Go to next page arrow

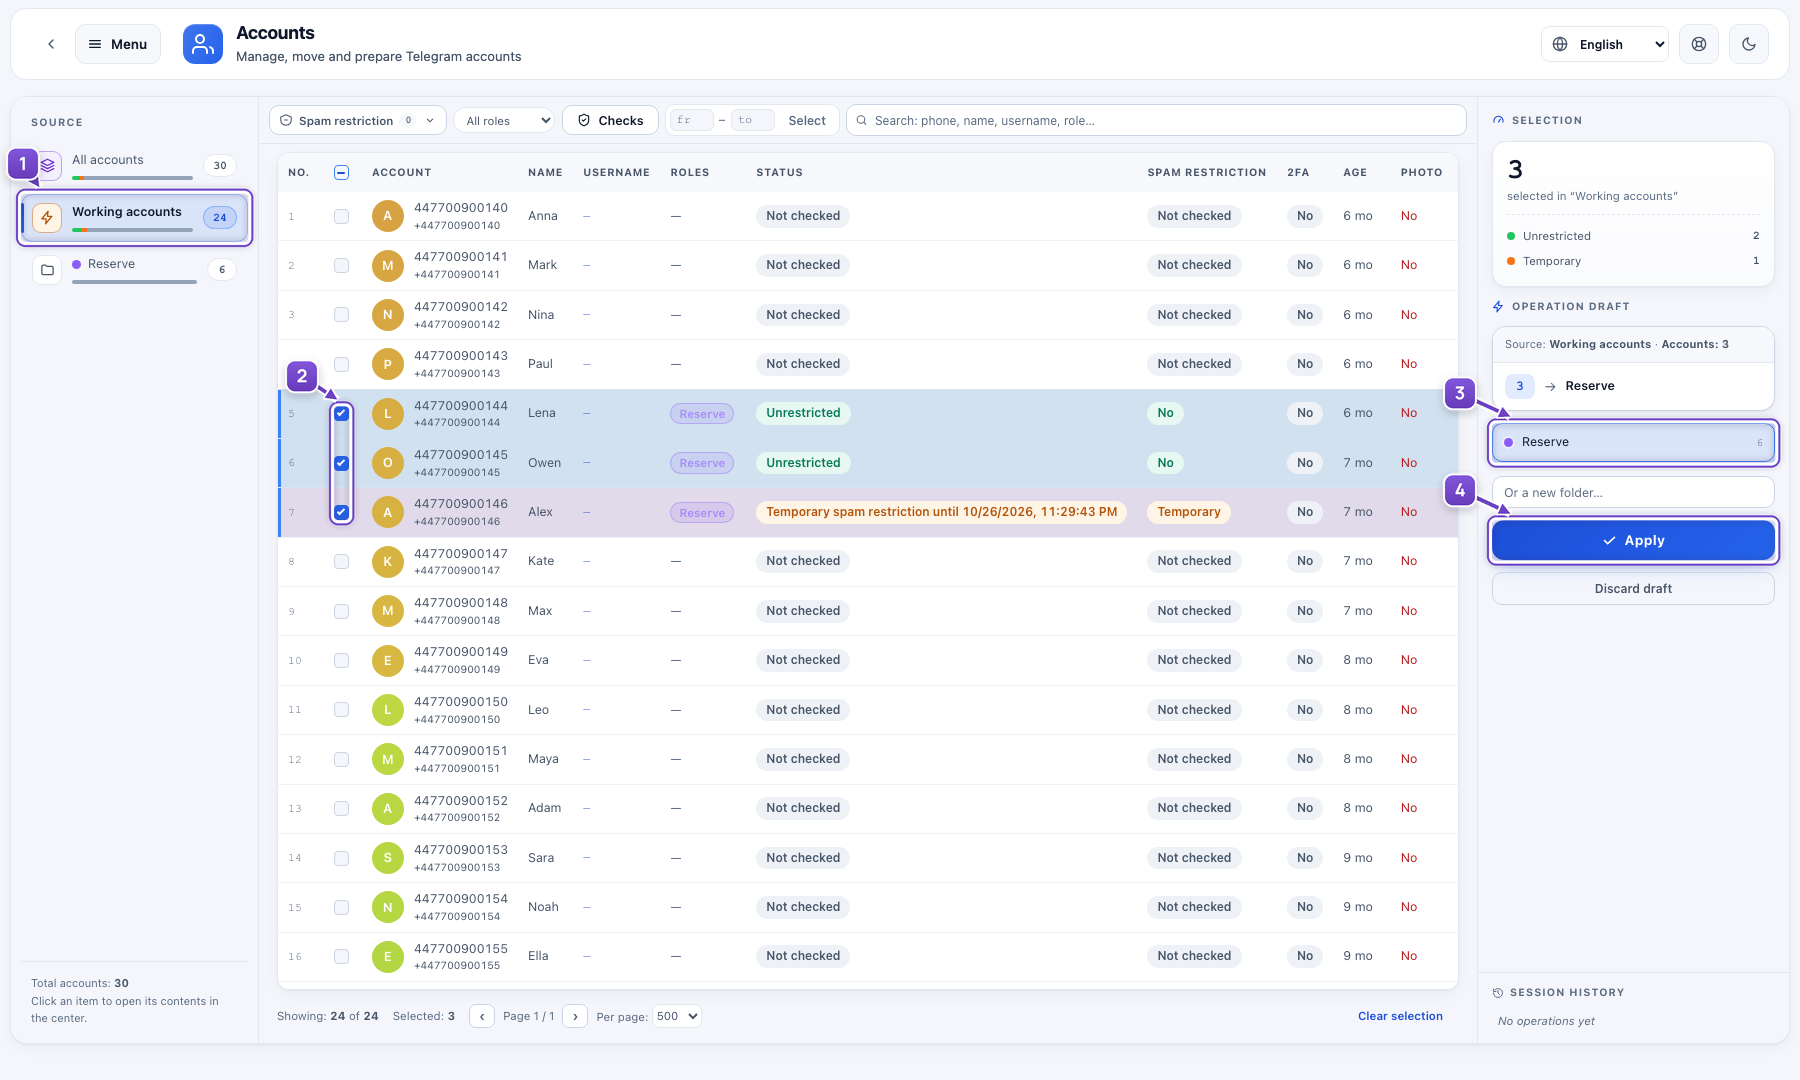pos(575,1016)
